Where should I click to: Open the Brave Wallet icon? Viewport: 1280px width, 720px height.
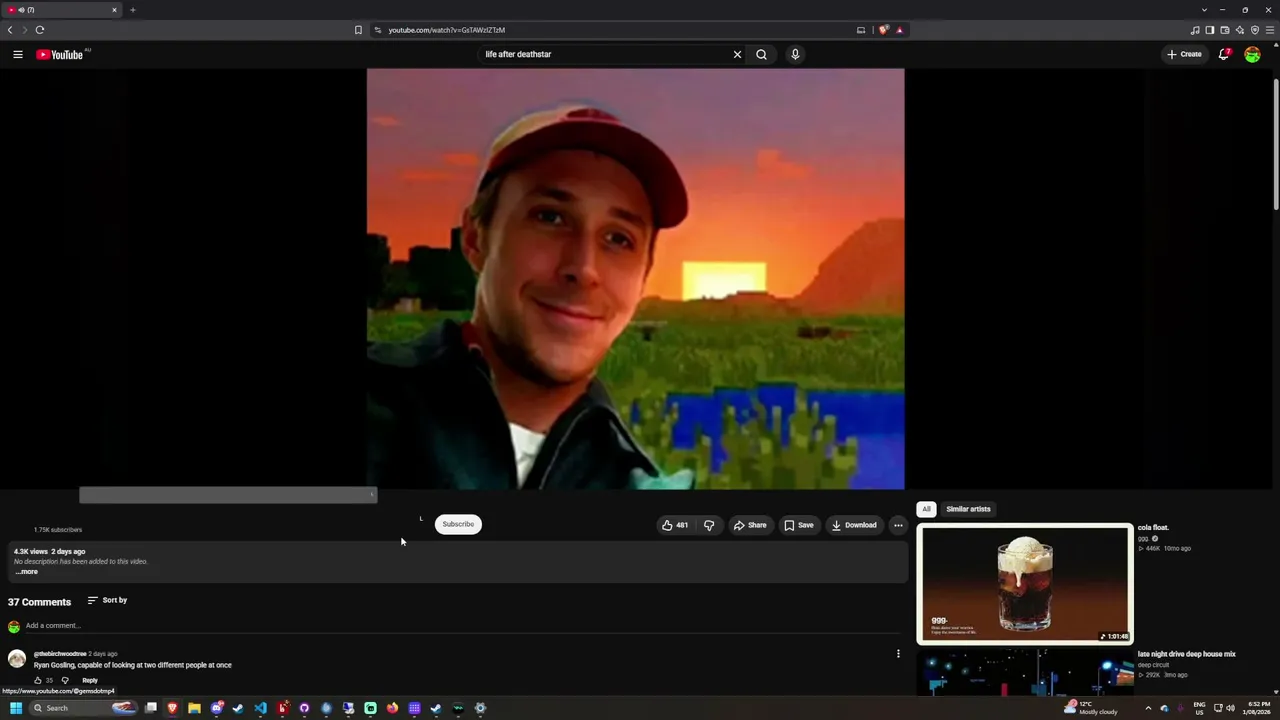(1225, 30)
